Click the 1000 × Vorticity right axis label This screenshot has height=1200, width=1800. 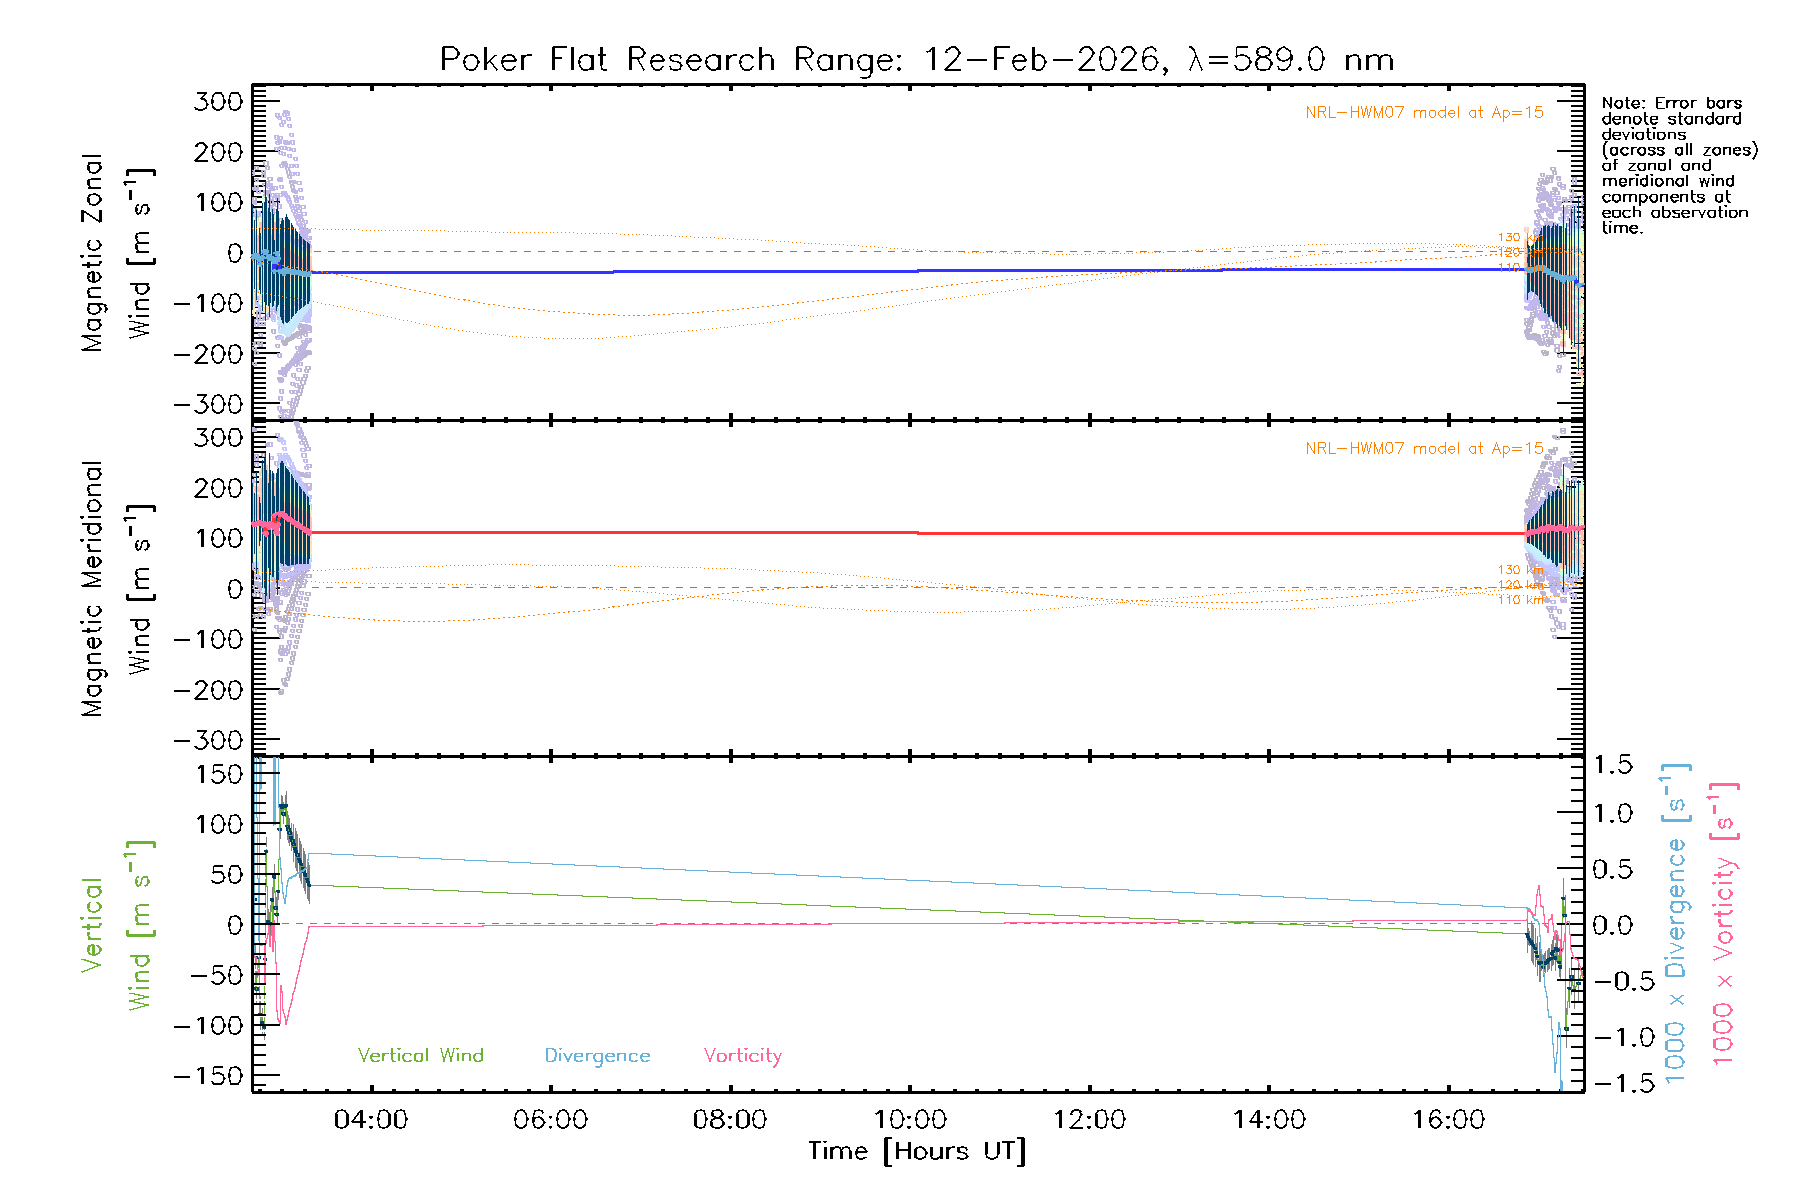pos(1724,924)
